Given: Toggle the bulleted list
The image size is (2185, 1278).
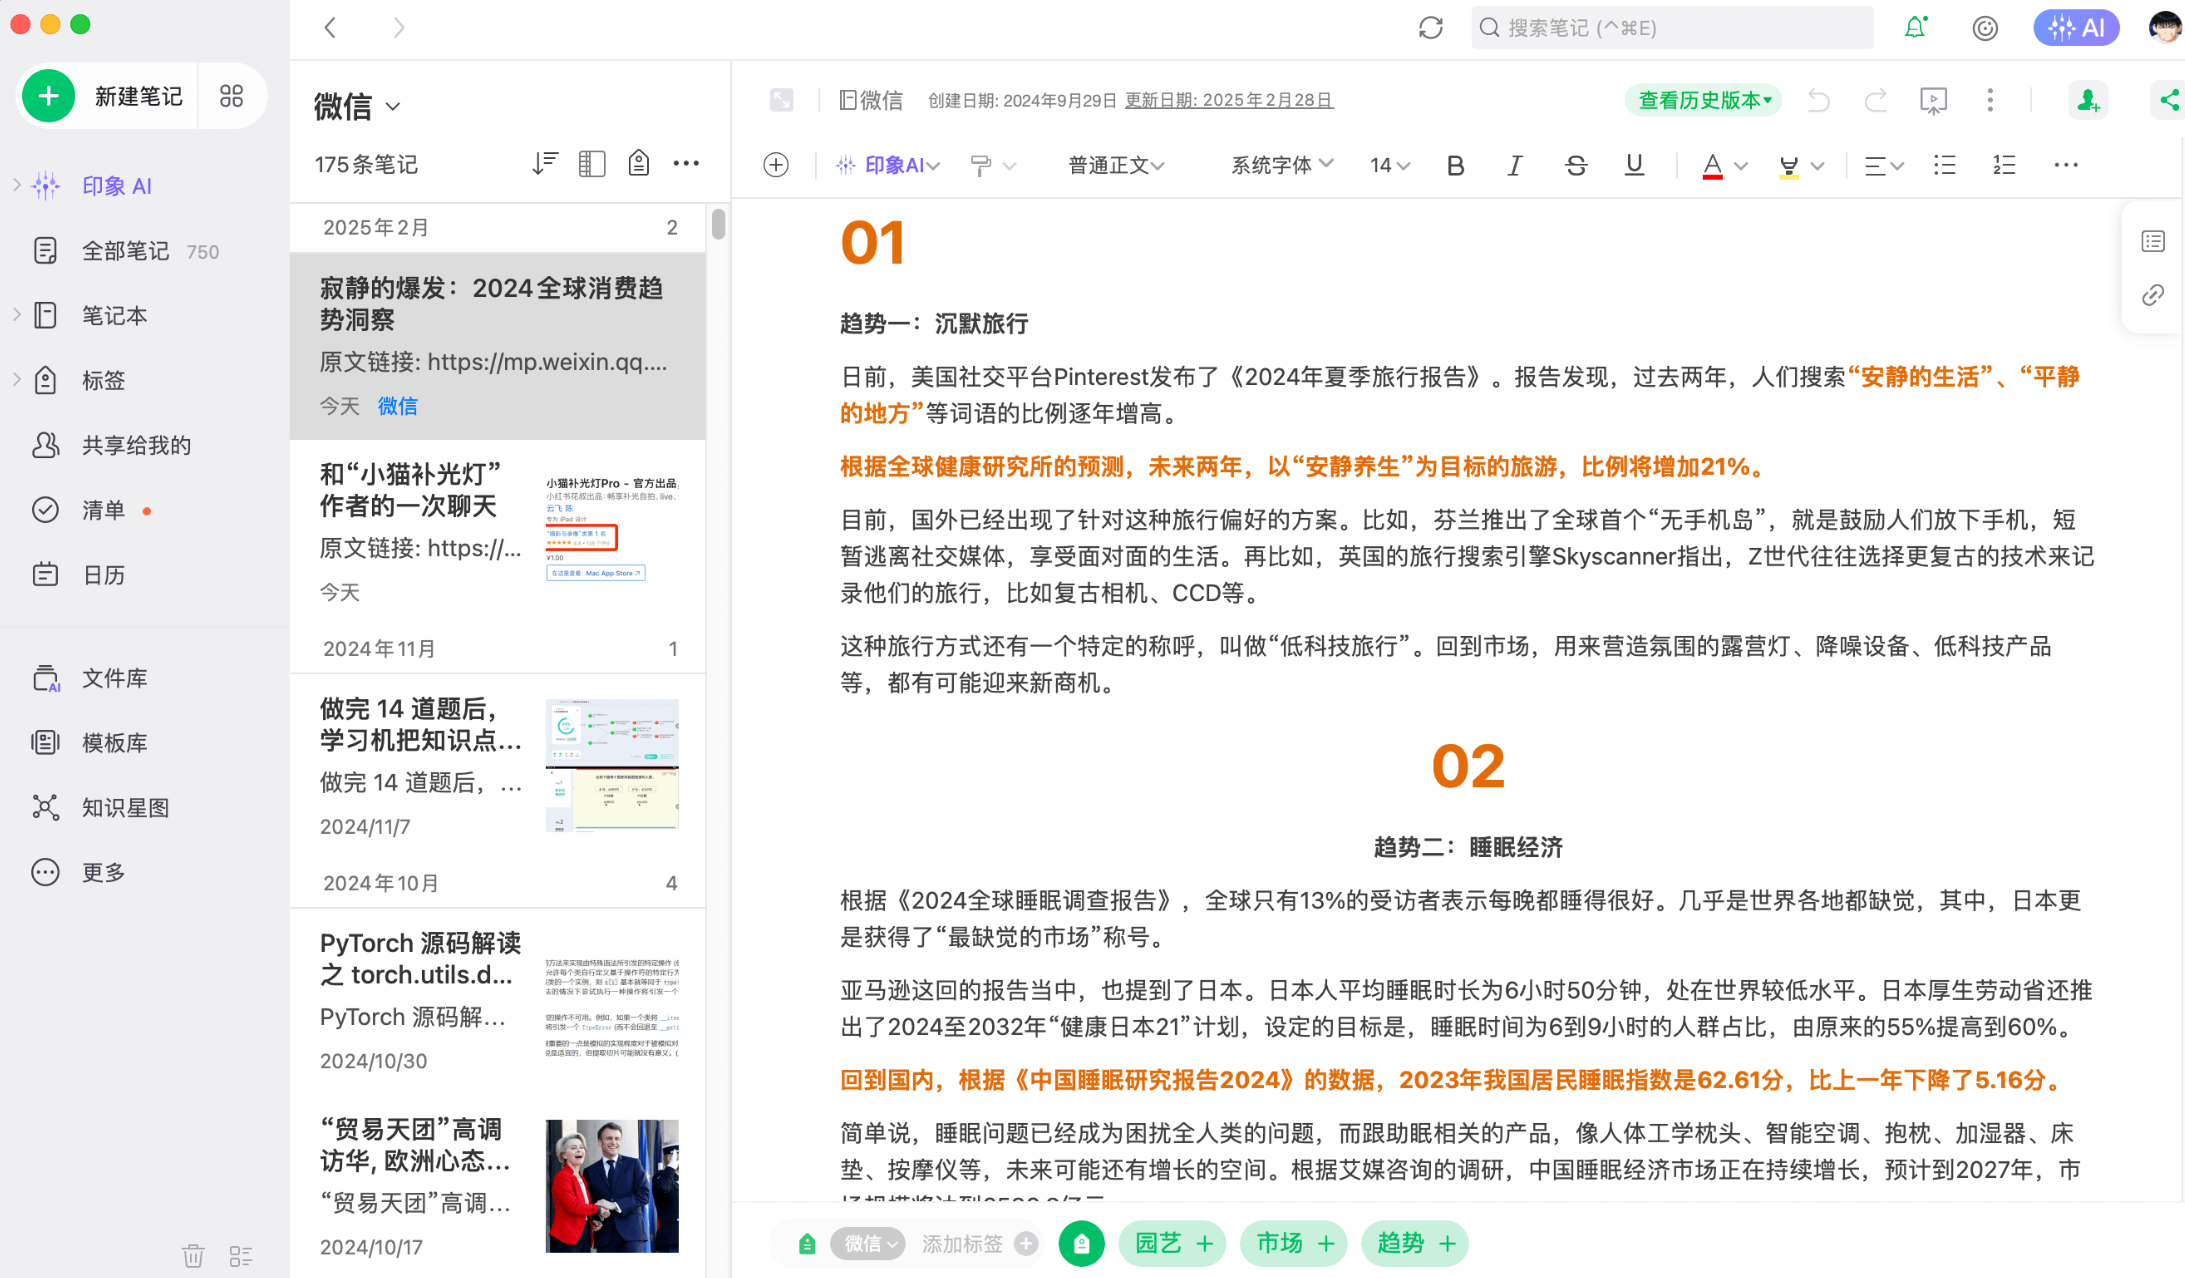Looking at the screenshot, I should (1945, 165).
